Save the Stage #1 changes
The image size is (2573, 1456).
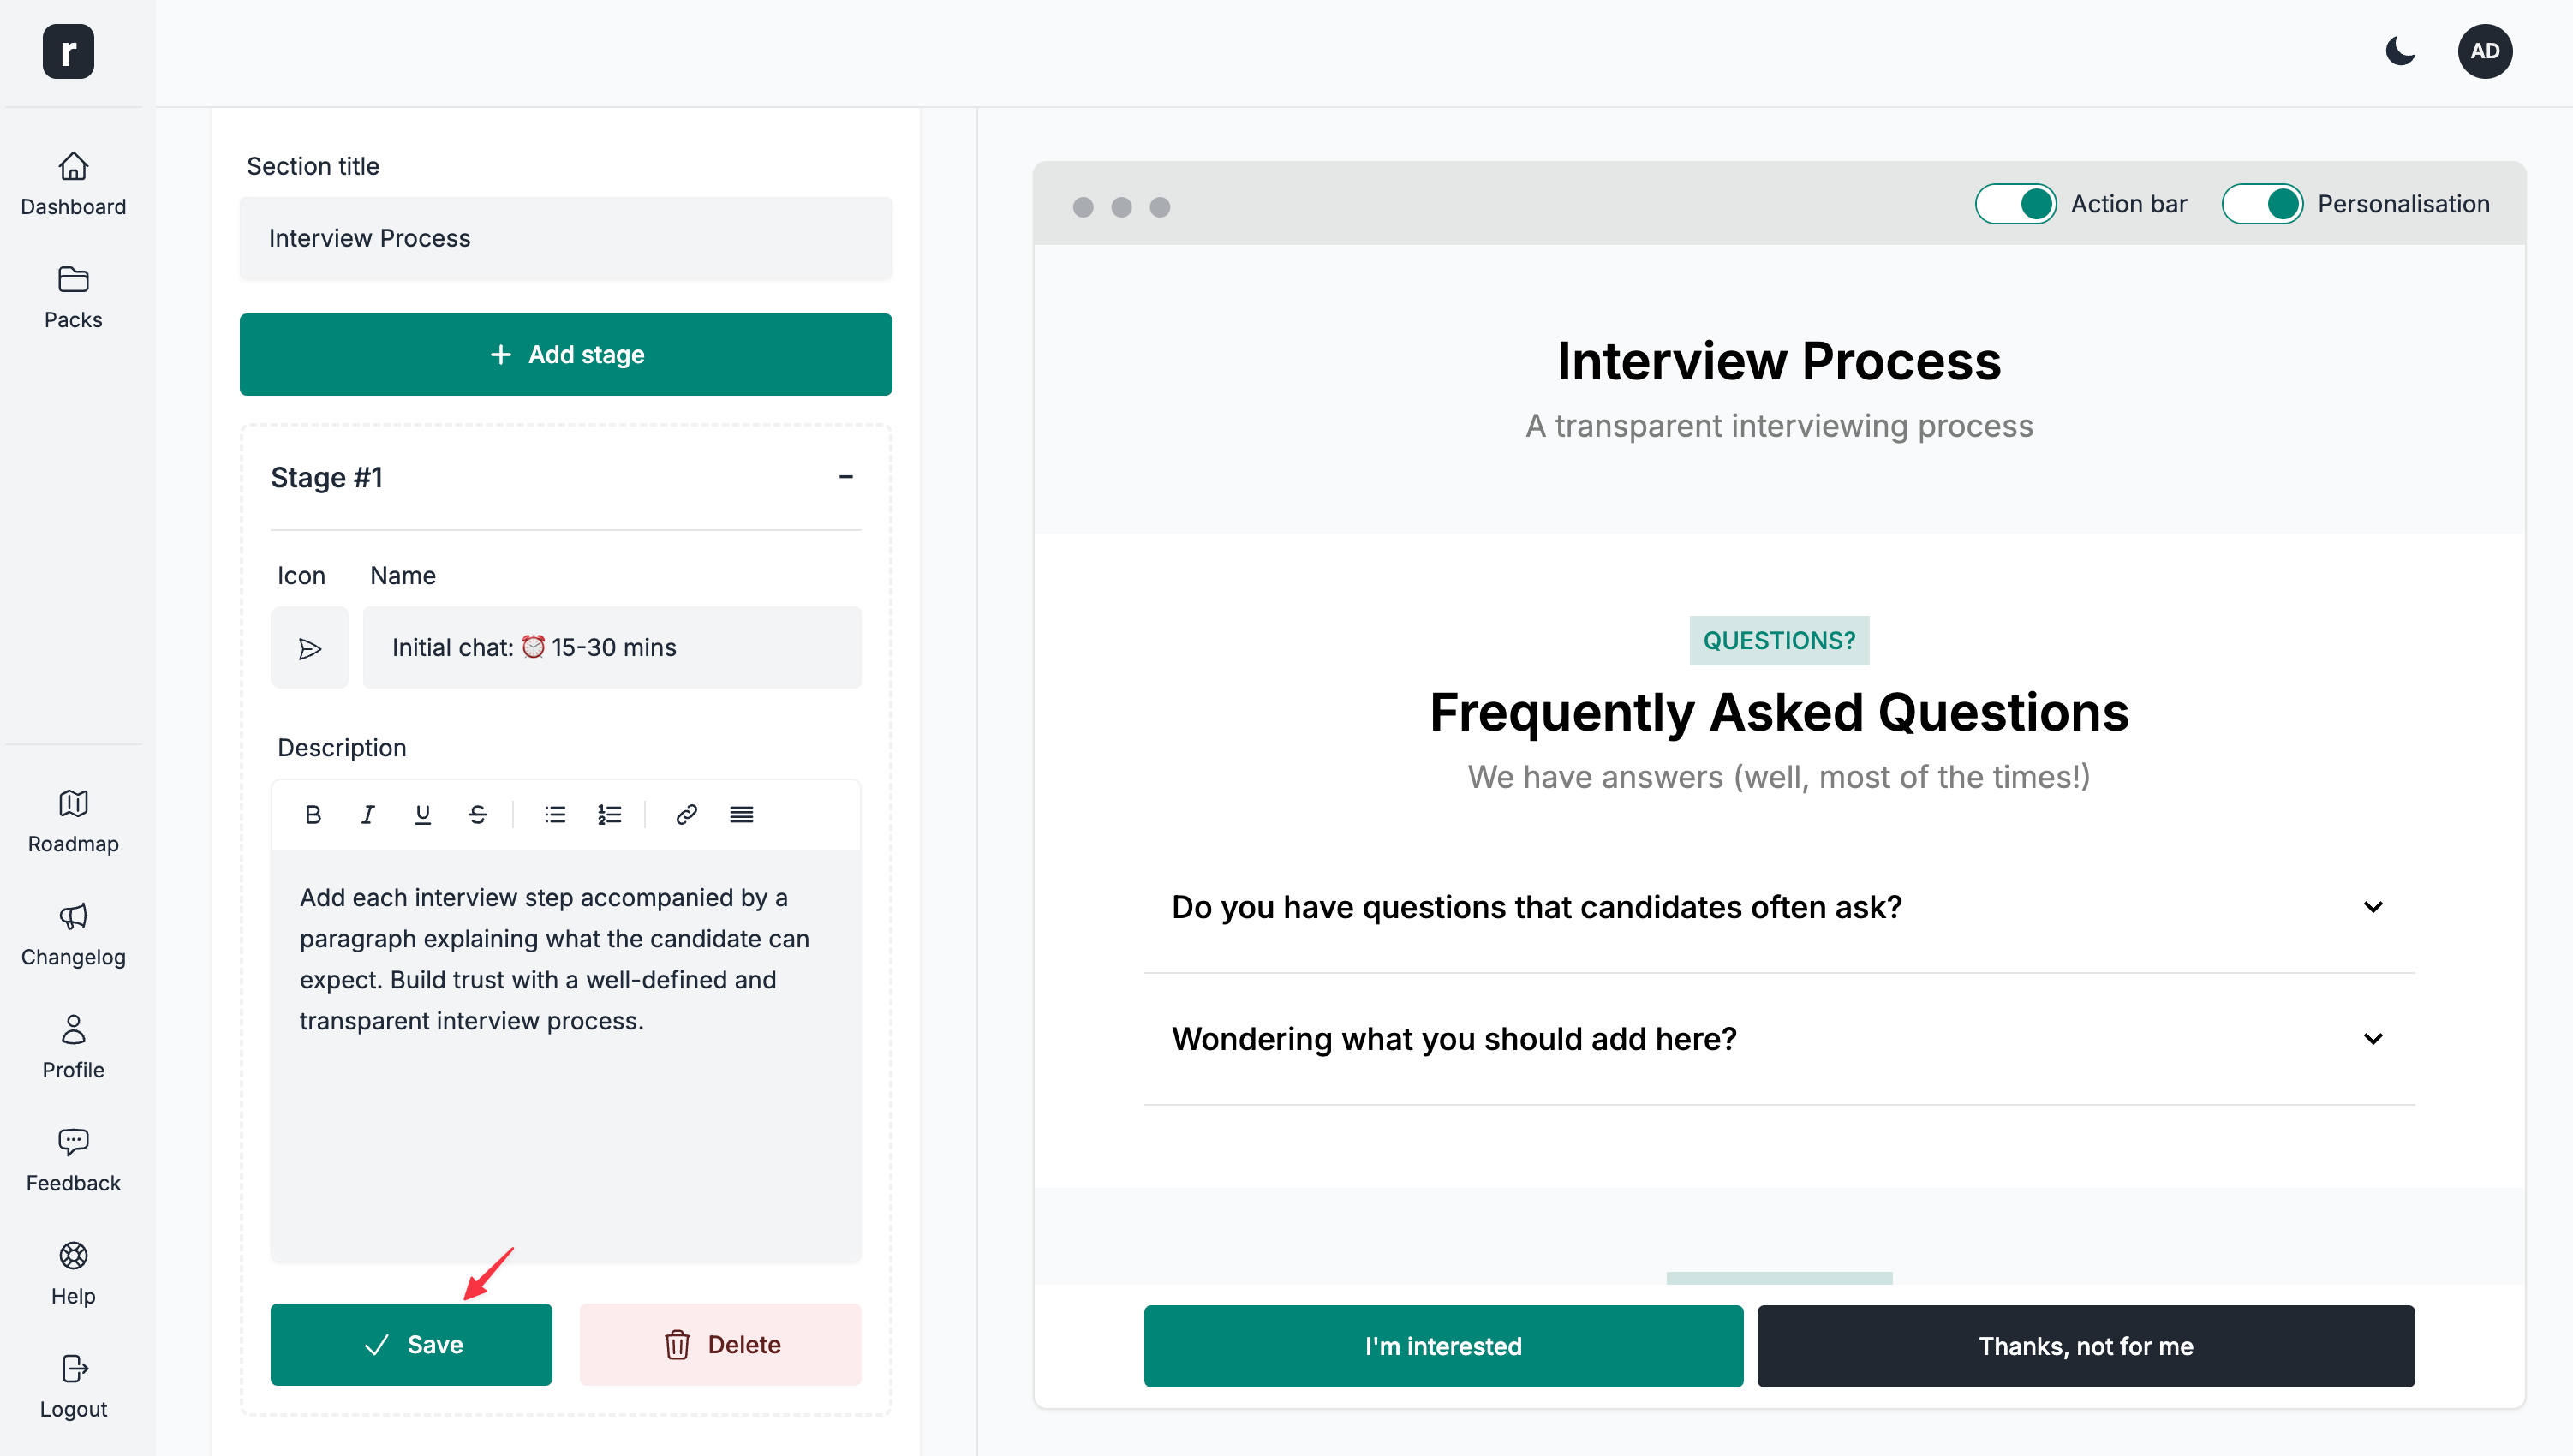411,1344
